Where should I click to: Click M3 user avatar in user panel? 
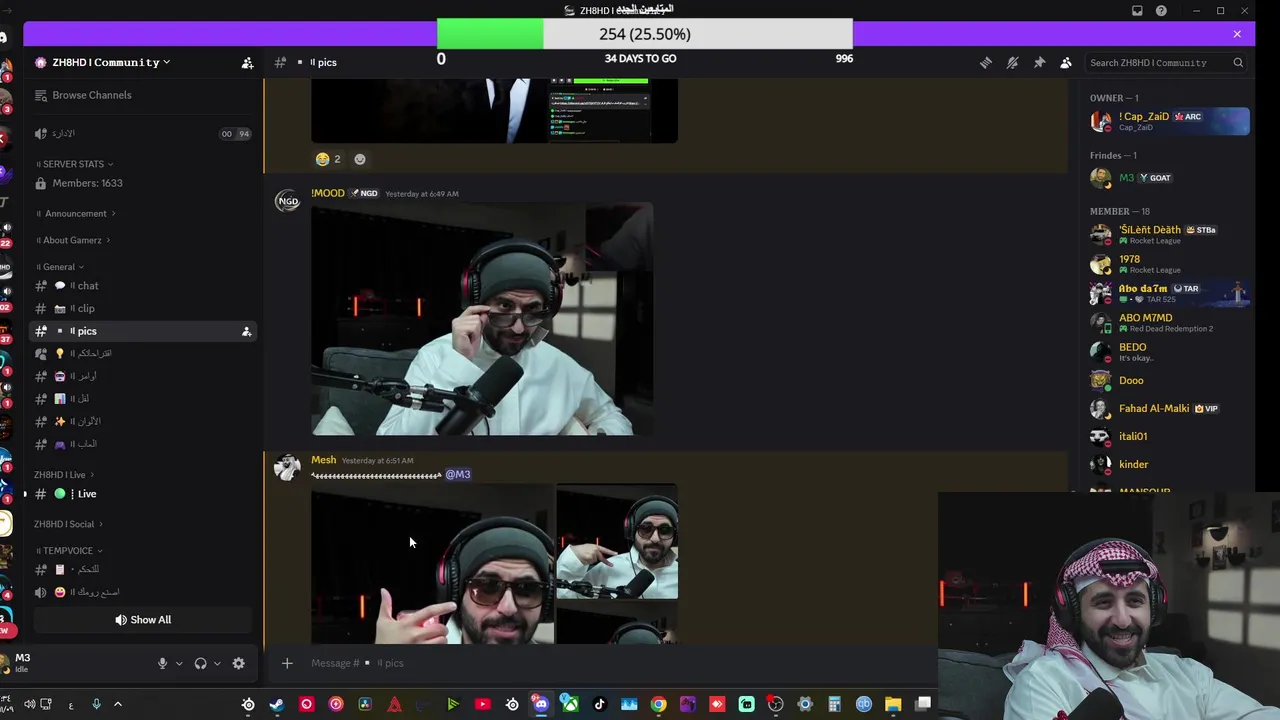(x=5, y=663)
